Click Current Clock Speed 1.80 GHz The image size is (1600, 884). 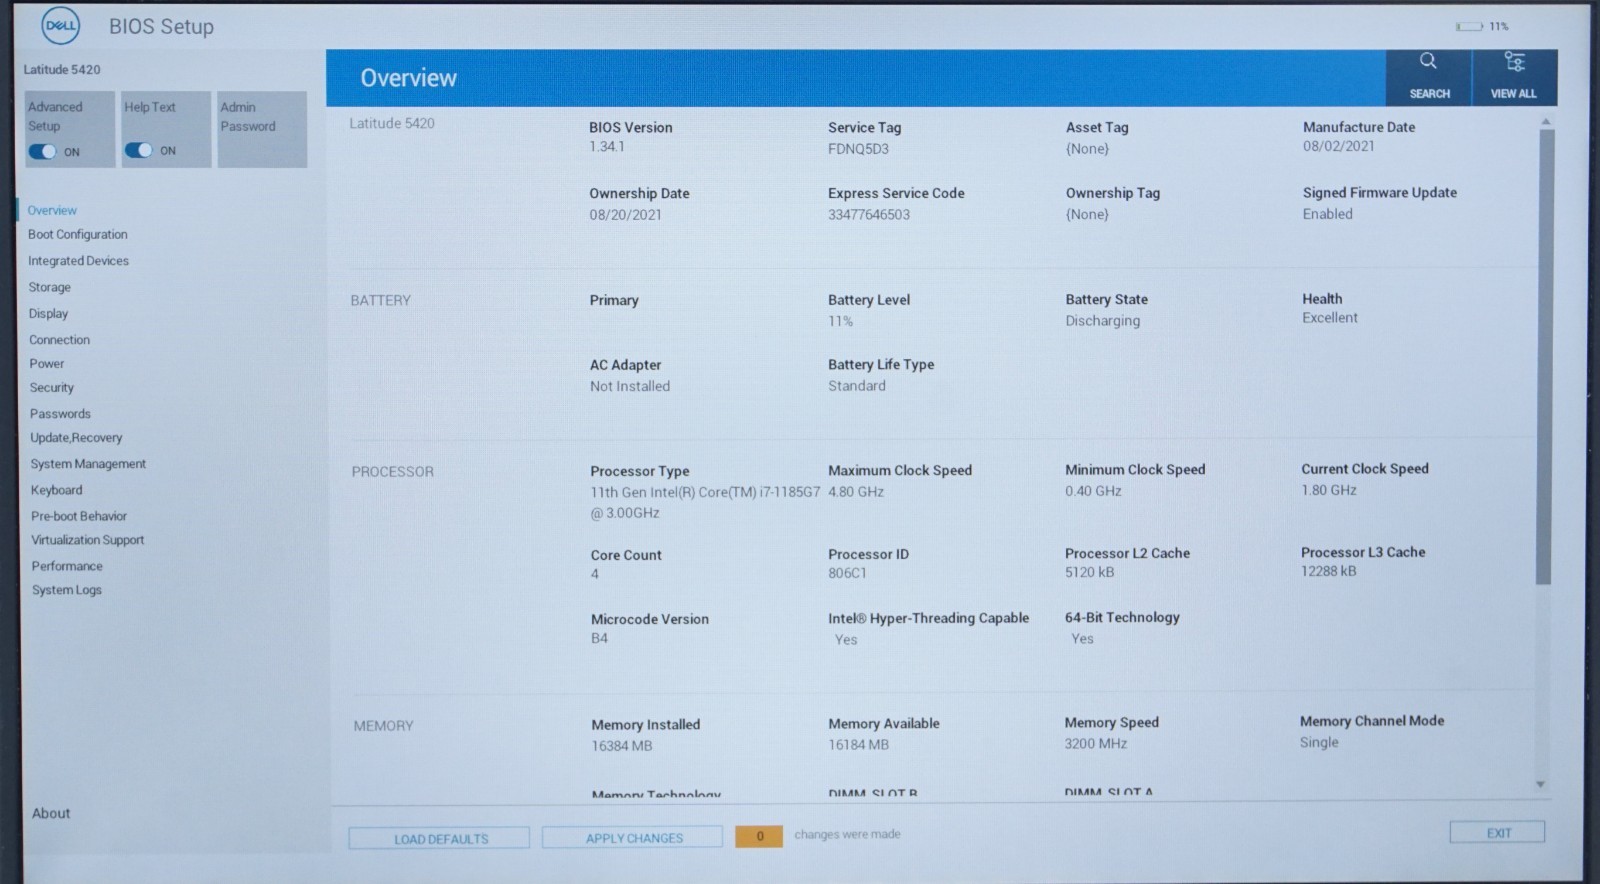1329,490
